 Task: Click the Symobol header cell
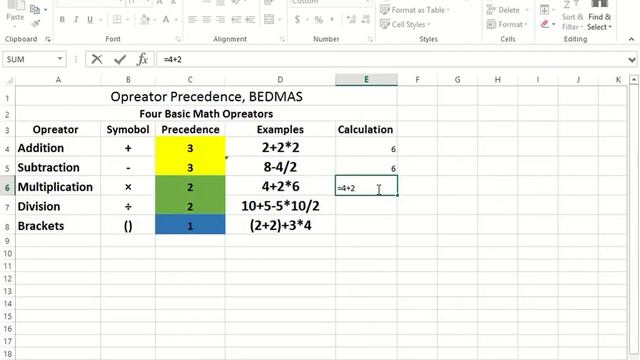pos(128,129)
